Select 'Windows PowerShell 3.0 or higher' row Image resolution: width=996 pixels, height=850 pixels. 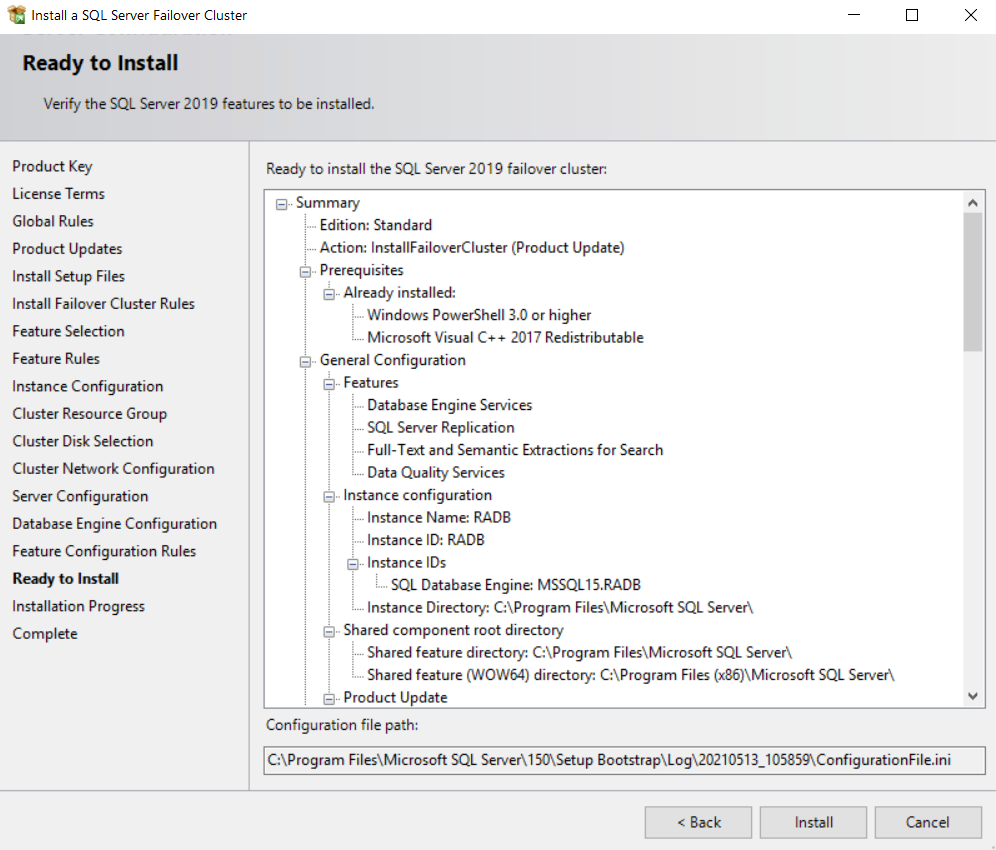coord(479,315)
